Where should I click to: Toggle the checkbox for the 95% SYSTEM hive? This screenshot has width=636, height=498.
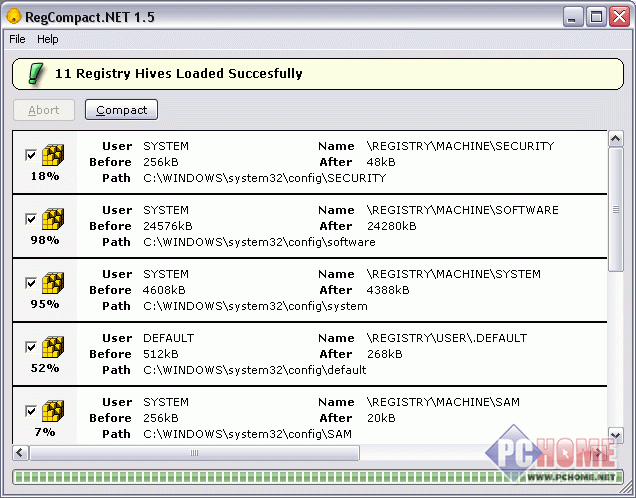click(x=31, y=283)
